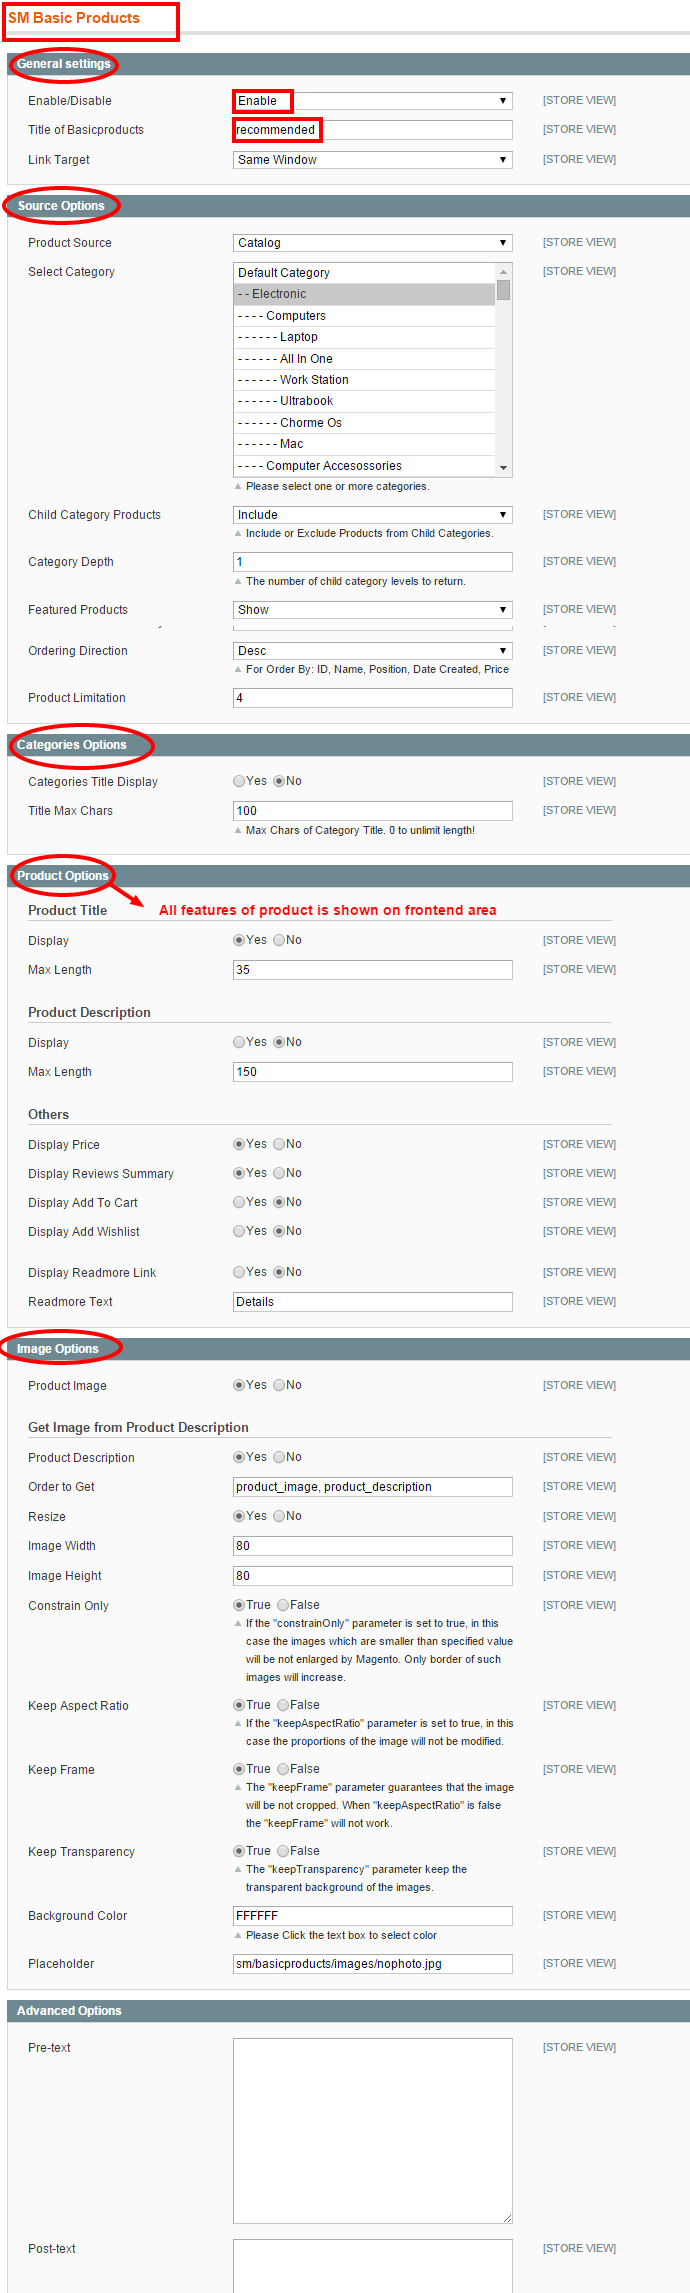
Task: Set Resize option to No
Action: (x=279, y=1517)
